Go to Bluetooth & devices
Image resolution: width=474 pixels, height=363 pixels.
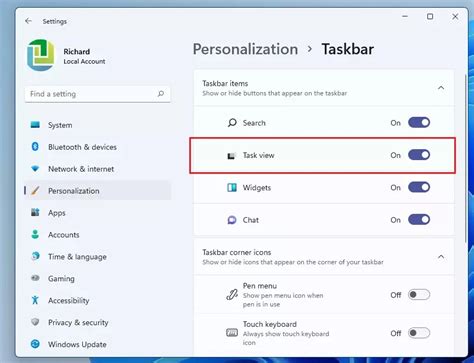tap(97, 147)
